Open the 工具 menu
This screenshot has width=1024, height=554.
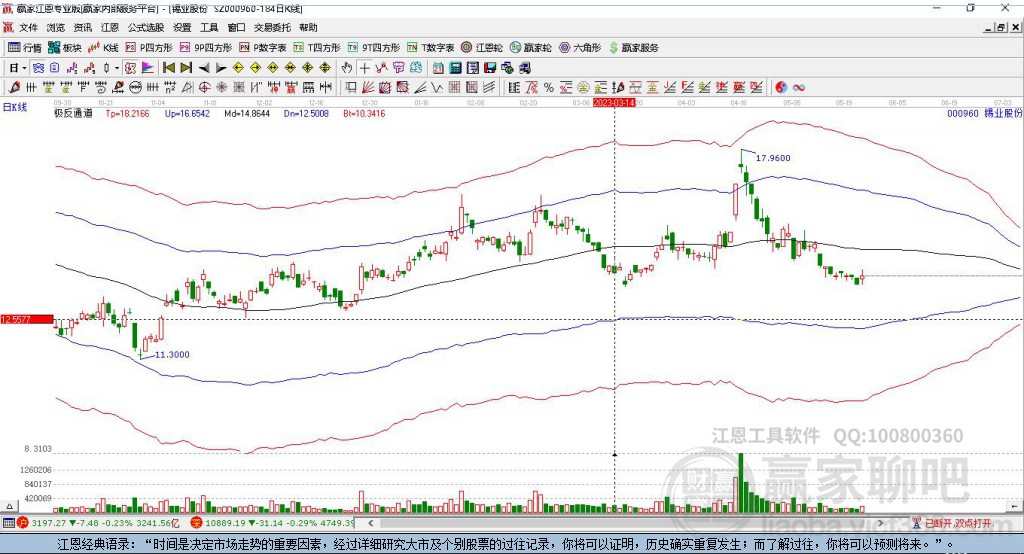(209, 27)
